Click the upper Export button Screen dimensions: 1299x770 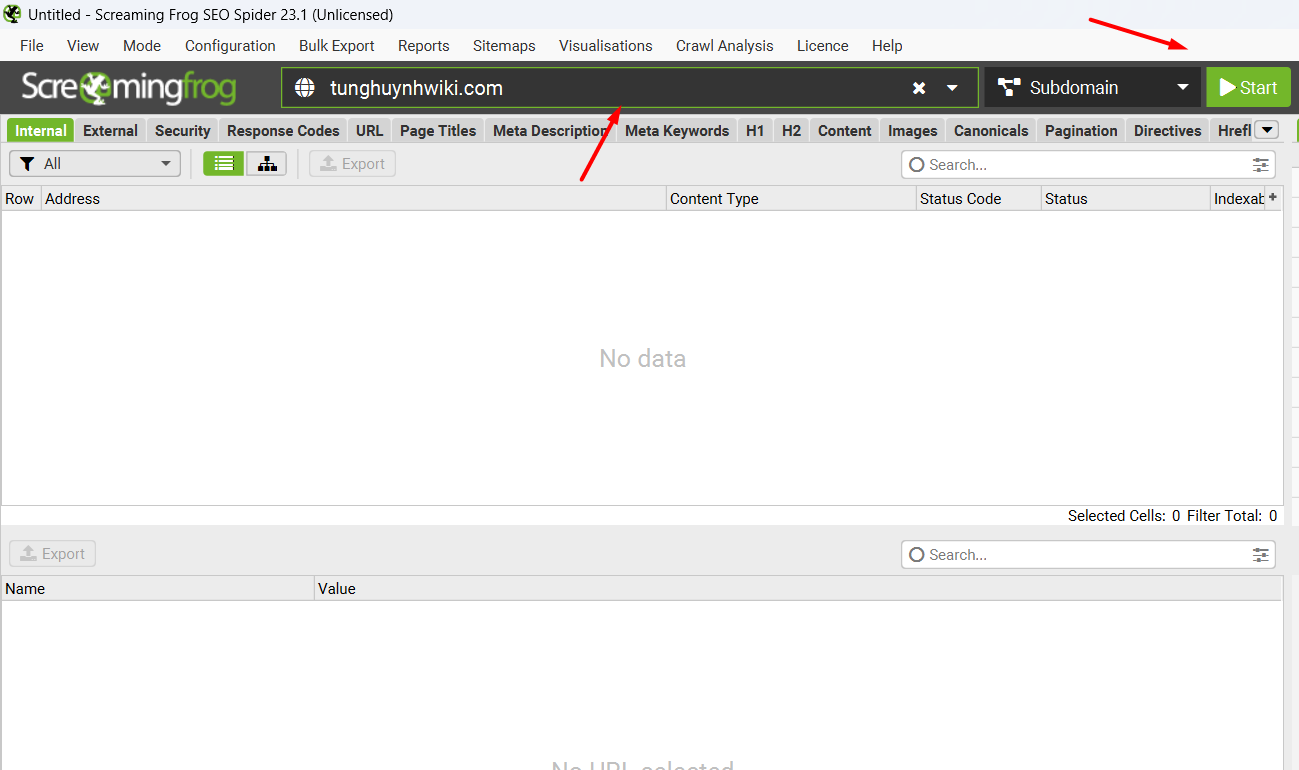tap(352, 164)
